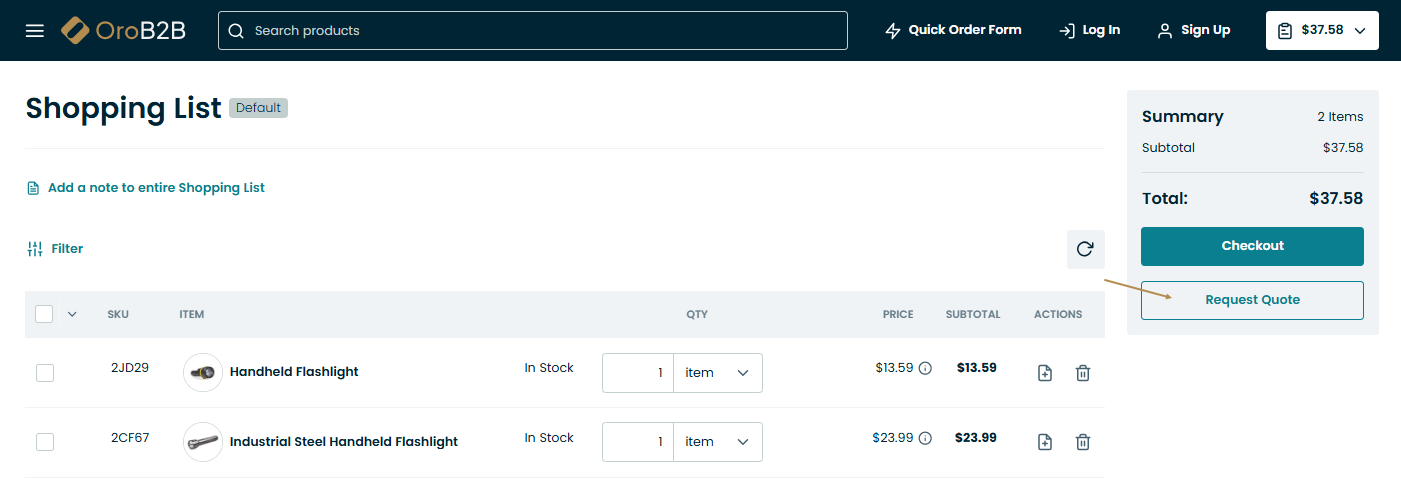Image resolution: width=1401 pixels, height=495 pixels.
Task: Select all items with header checkbox
Action: [44, 314]
